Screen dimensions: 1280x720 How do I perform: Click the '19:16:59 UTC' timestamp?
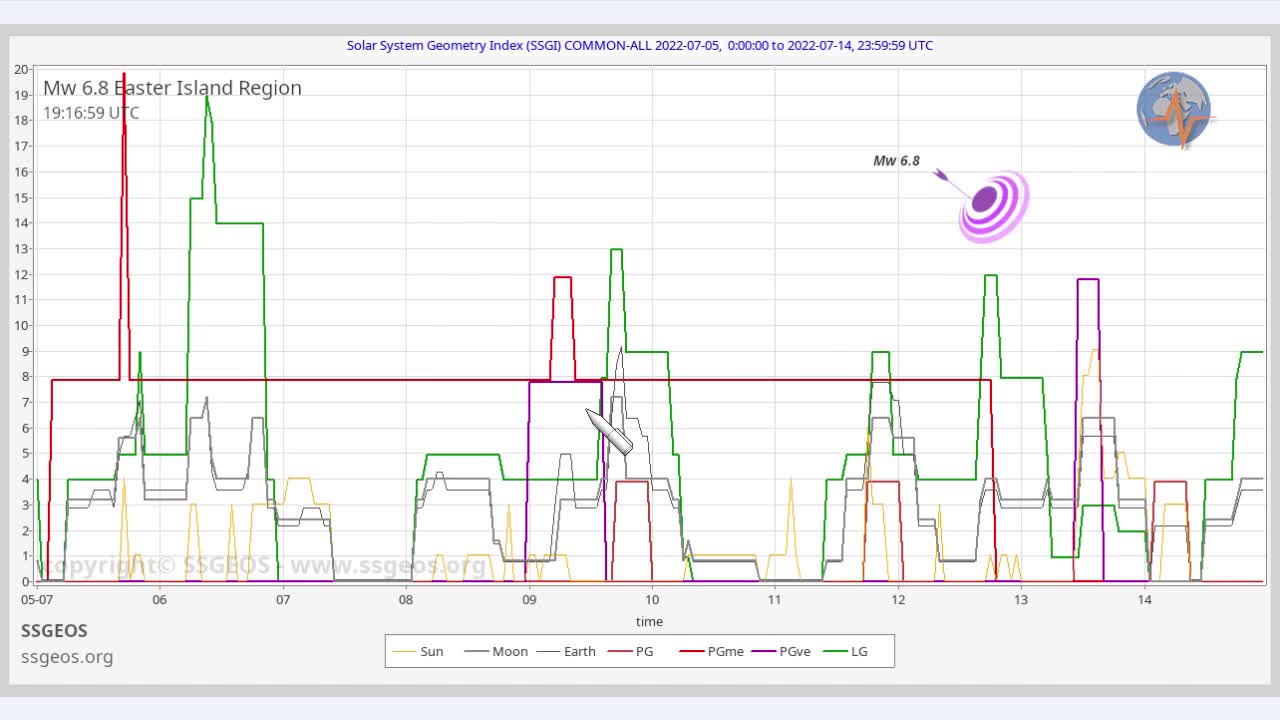point(91,113)
